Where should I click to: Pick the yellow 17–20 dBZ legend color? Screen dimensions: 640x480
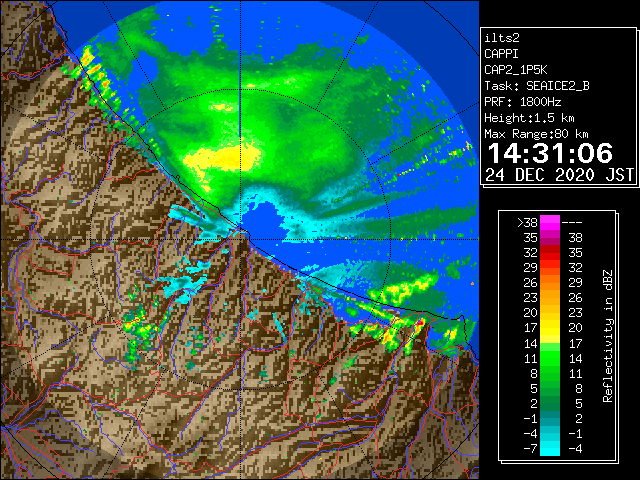(x=550, y=328)
